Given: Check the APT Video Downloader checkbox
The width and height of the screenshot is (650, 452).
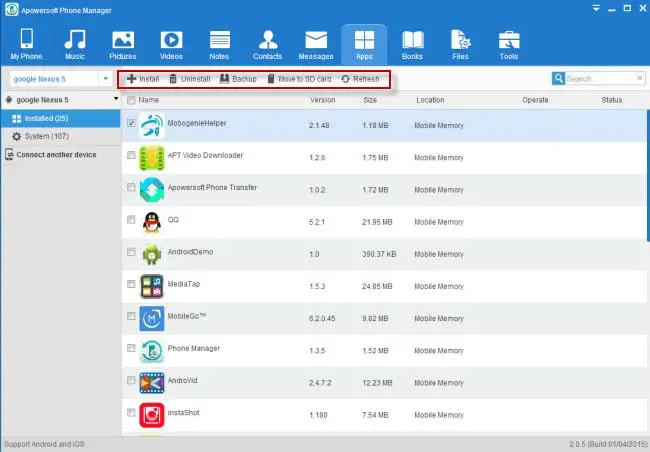Looking at the screenshot, I should click(x=131, y=155).
